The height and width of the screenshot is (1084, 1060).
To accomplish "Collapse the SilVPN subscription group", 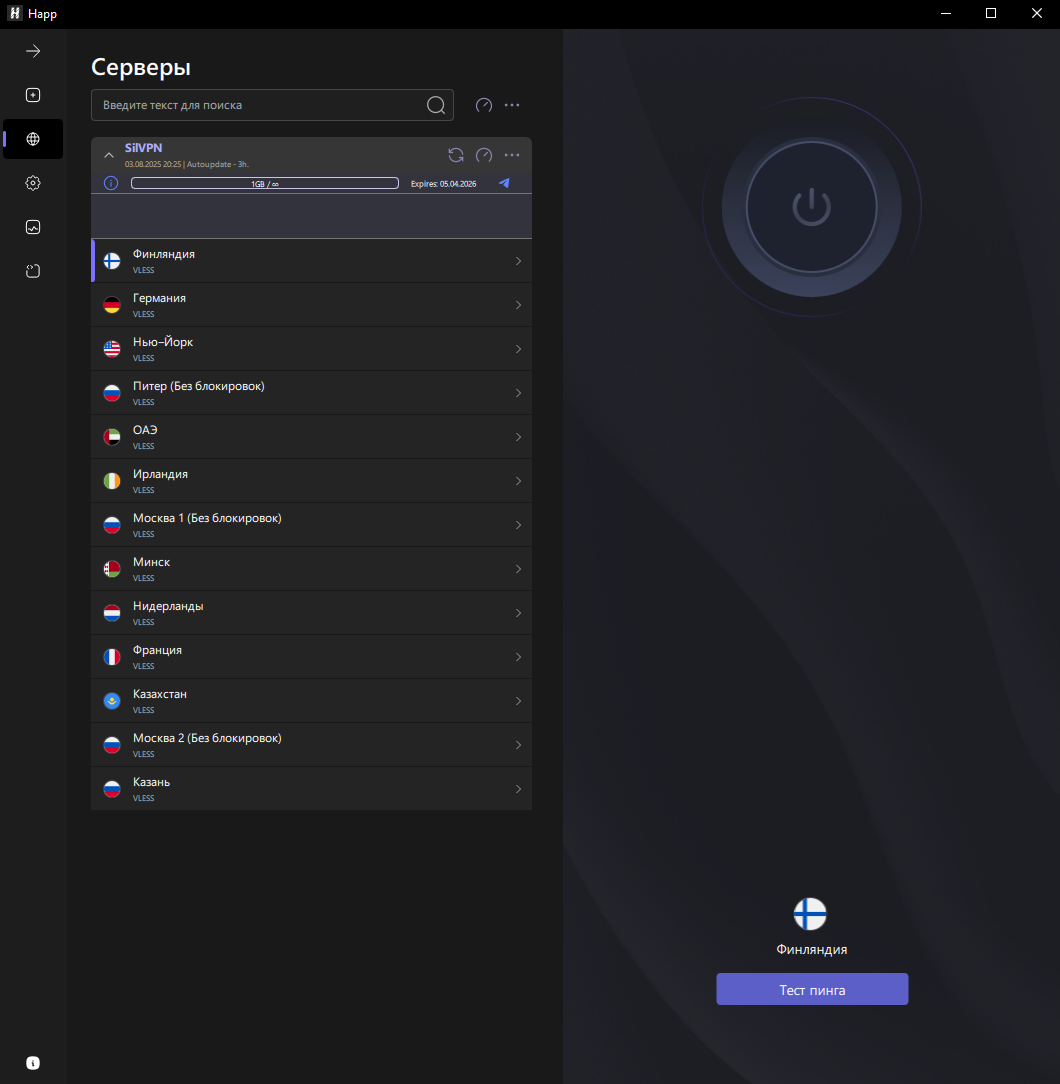I will (x=110, y=155).
